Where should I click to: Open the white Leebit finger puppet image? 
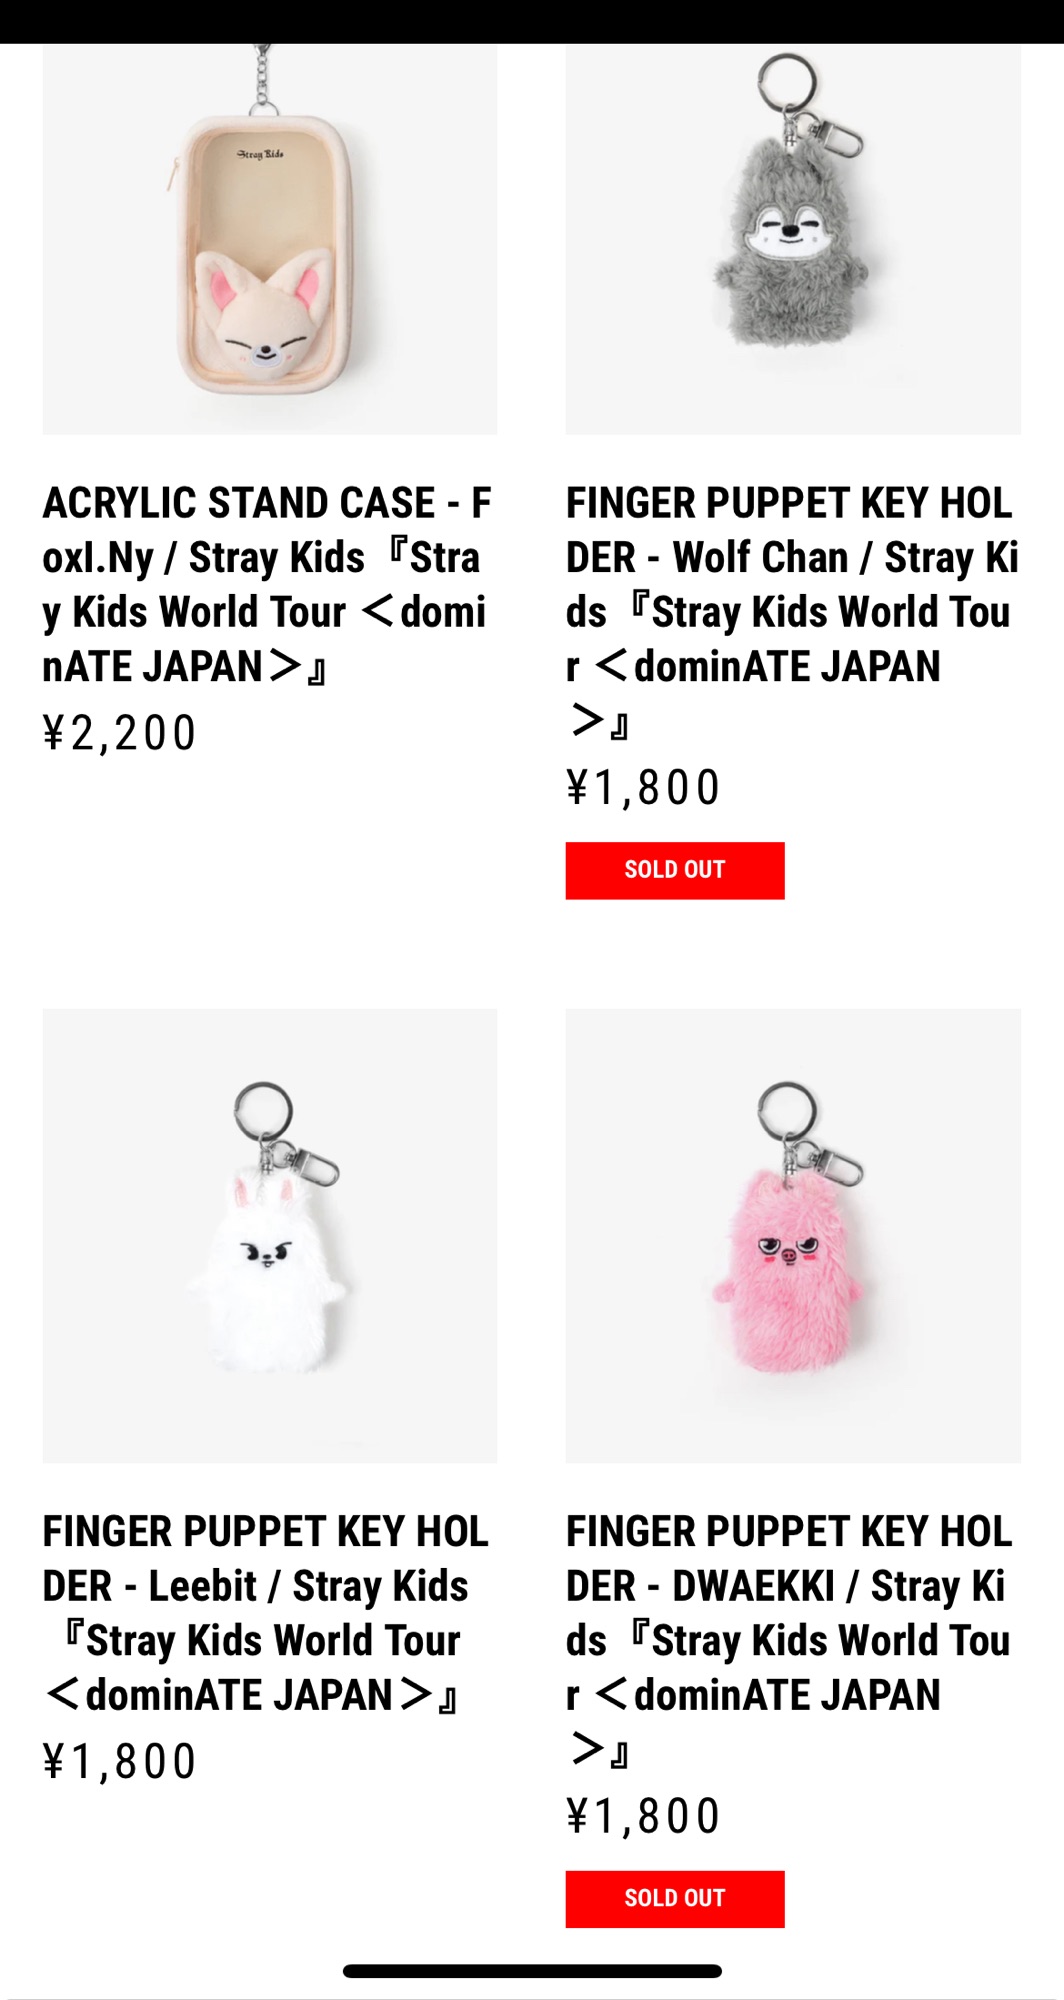270,1236
